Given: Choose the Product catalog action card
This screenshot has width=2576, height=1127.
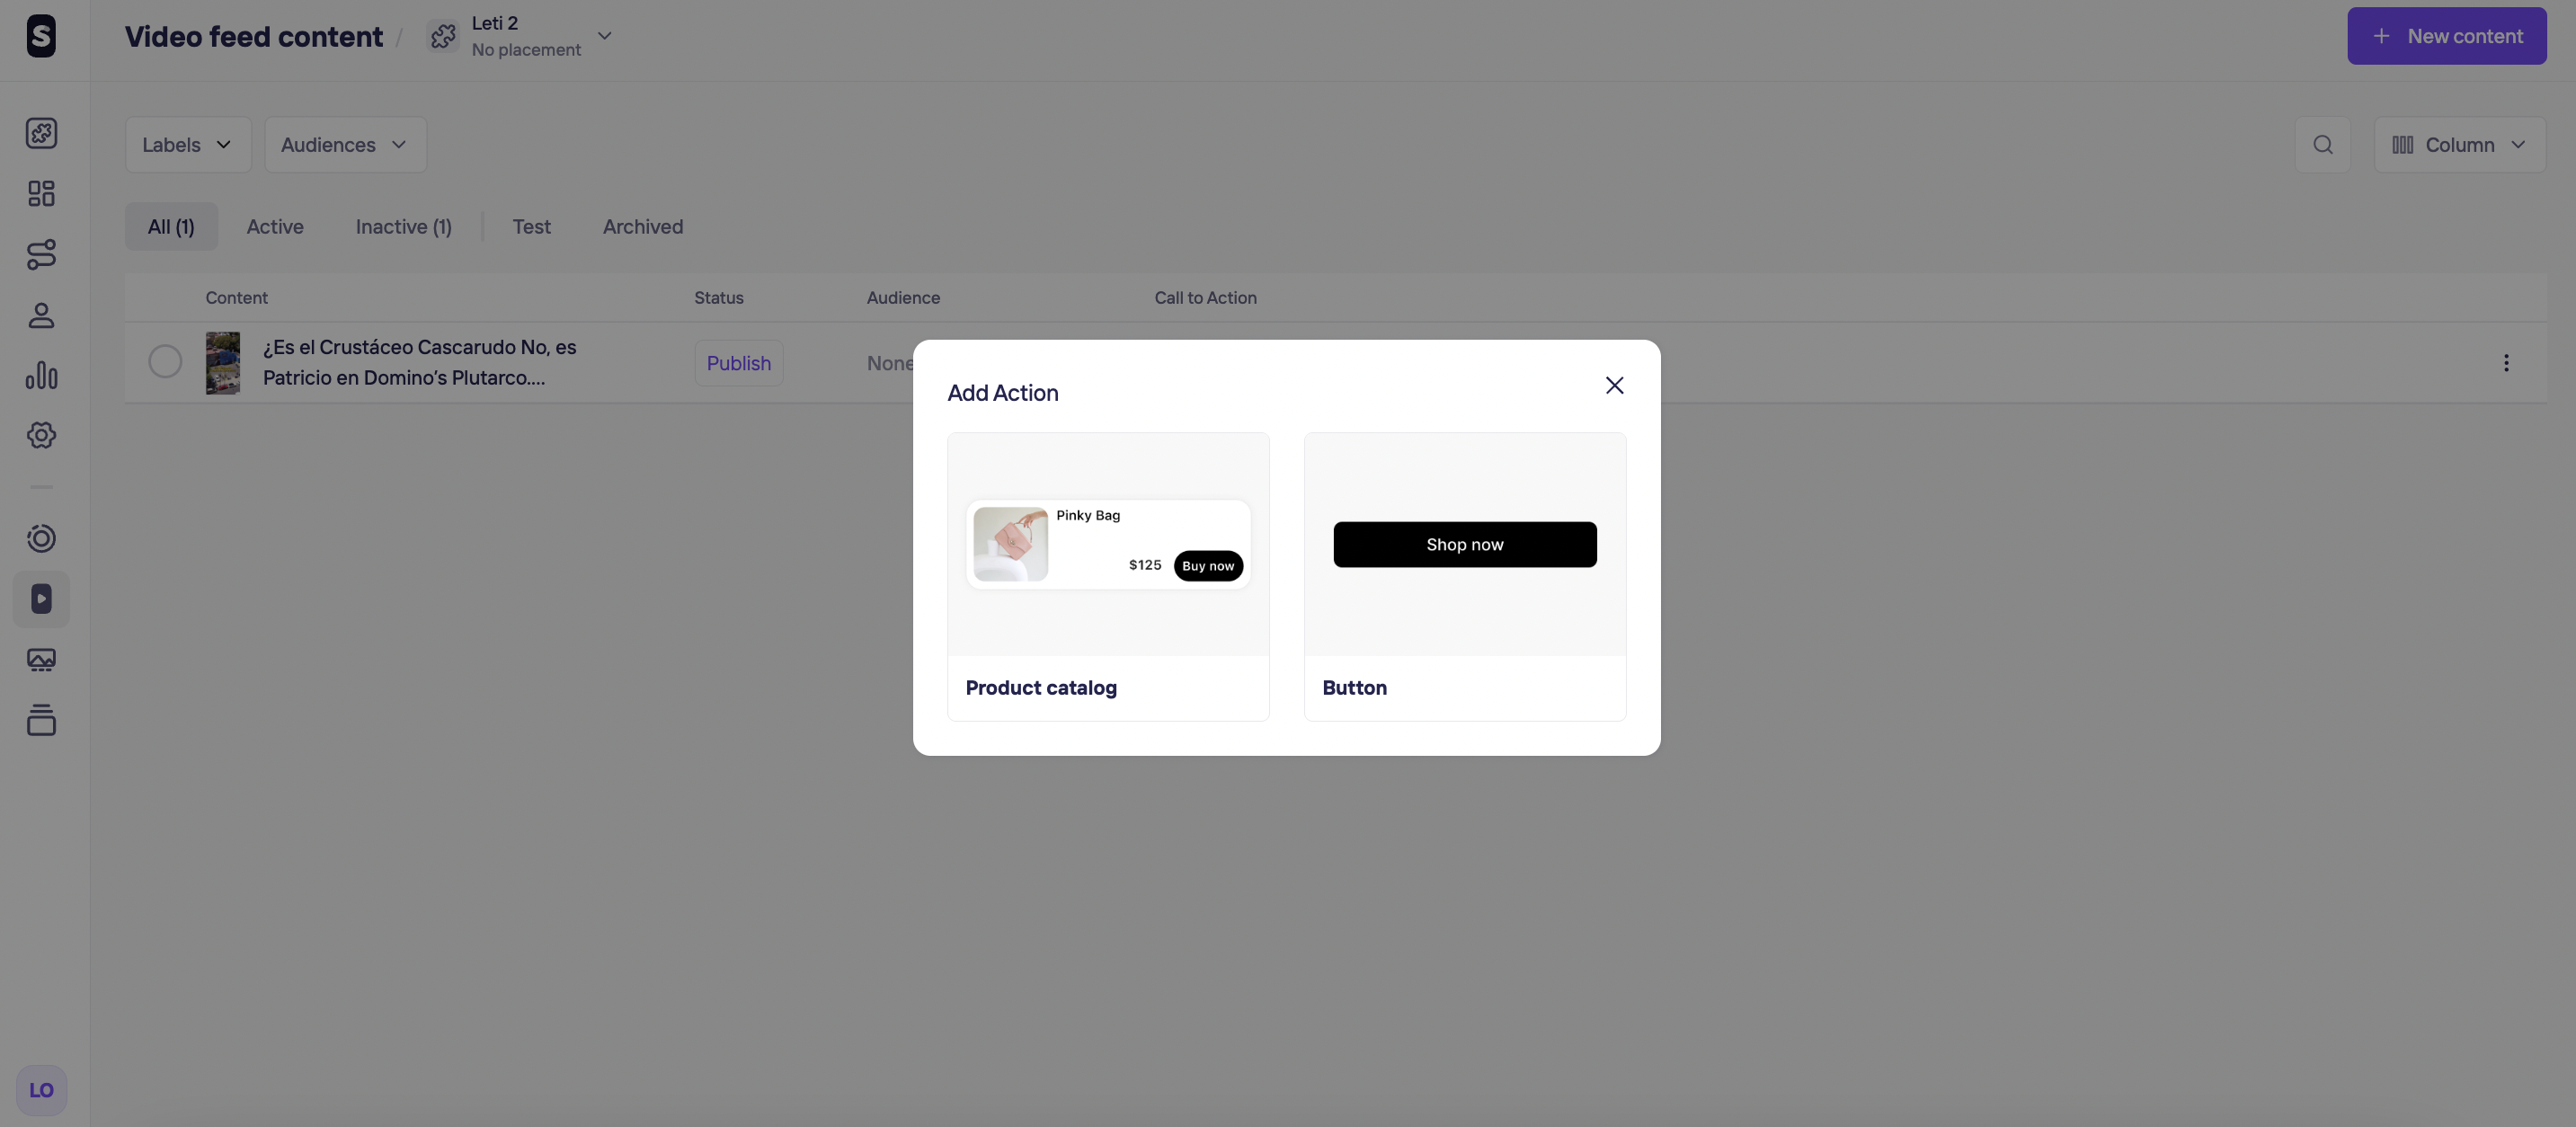Looking at the screenshot, I should coord(1108,577).
